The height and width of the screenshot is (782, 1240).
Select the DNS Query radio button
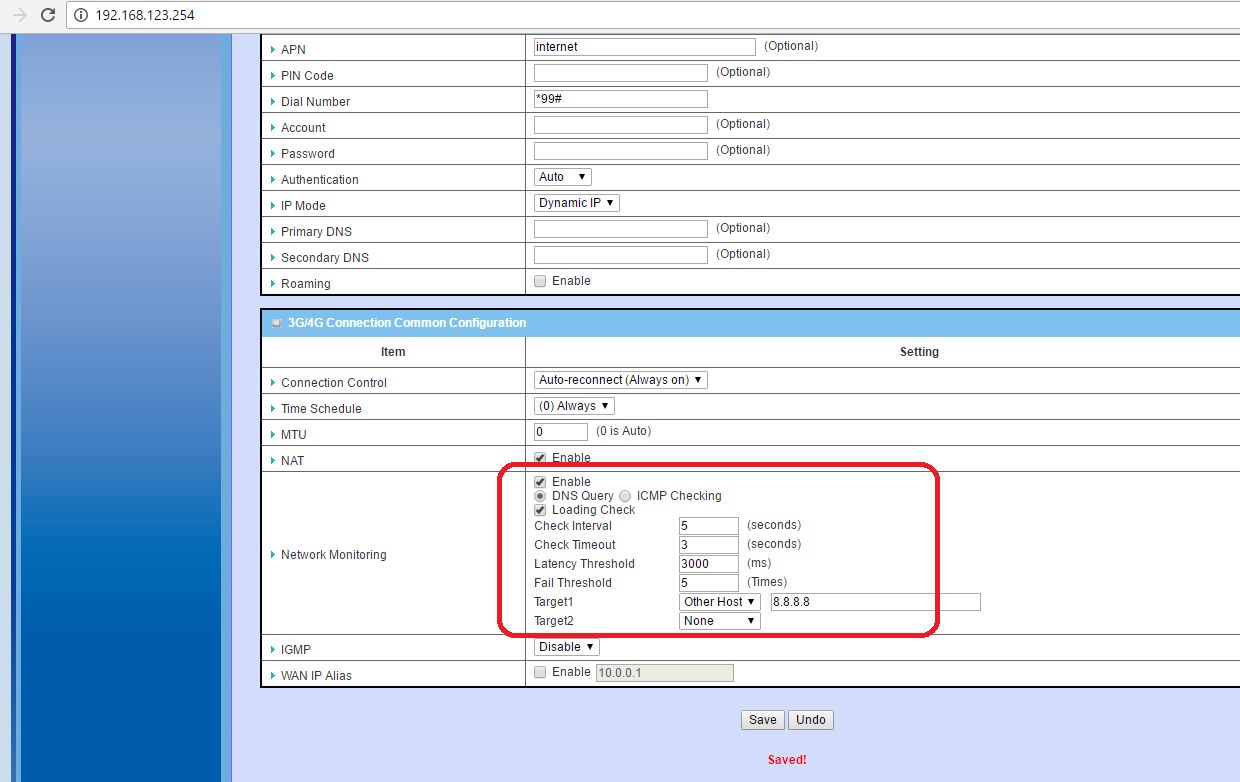coord(540,496)
